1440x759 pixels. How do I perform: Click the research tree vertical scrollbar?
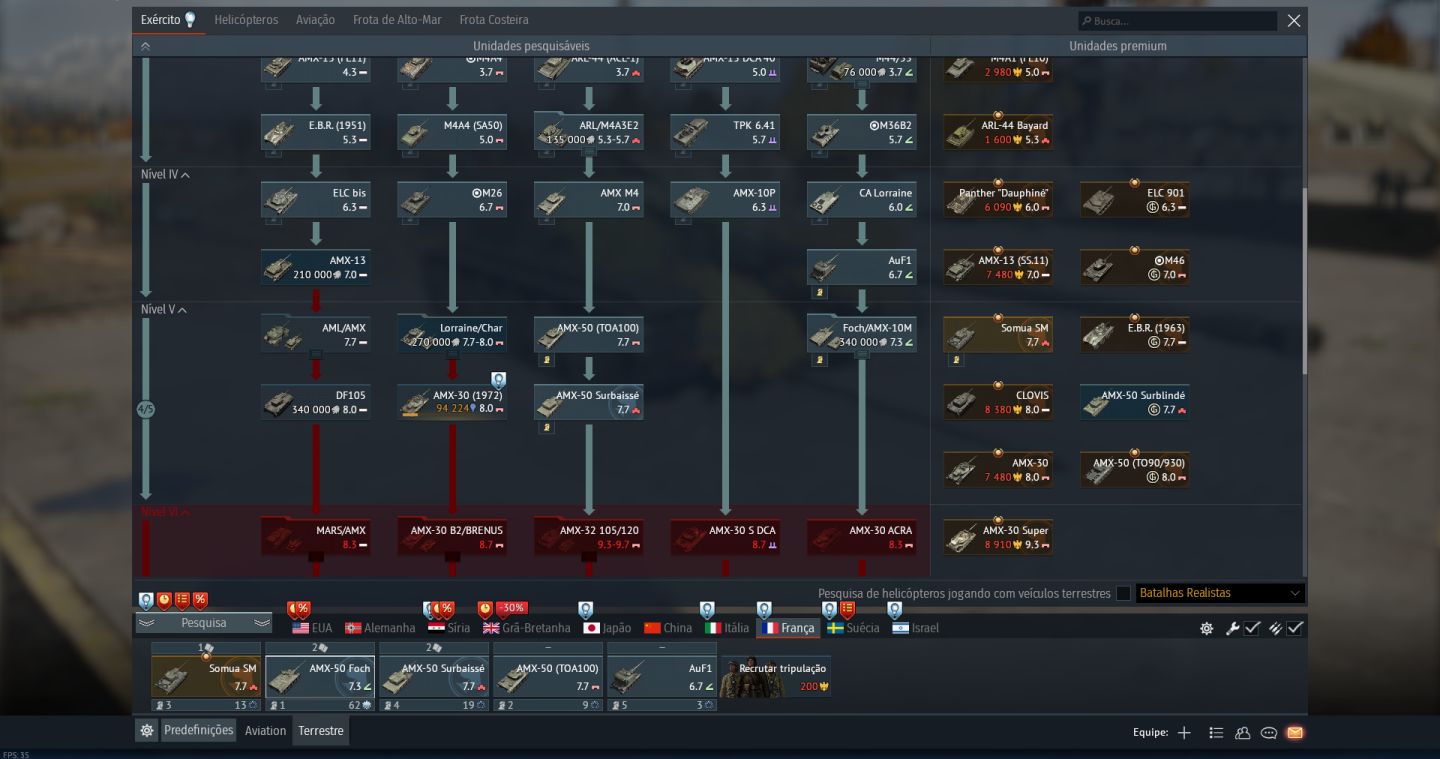coord(1304,280)
